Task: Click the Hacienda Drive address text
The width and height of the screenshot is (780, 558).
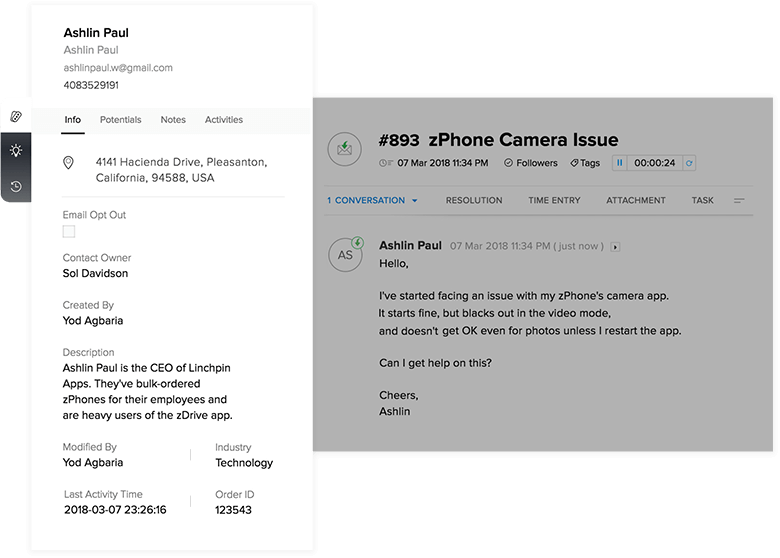Action: (182, 170)
